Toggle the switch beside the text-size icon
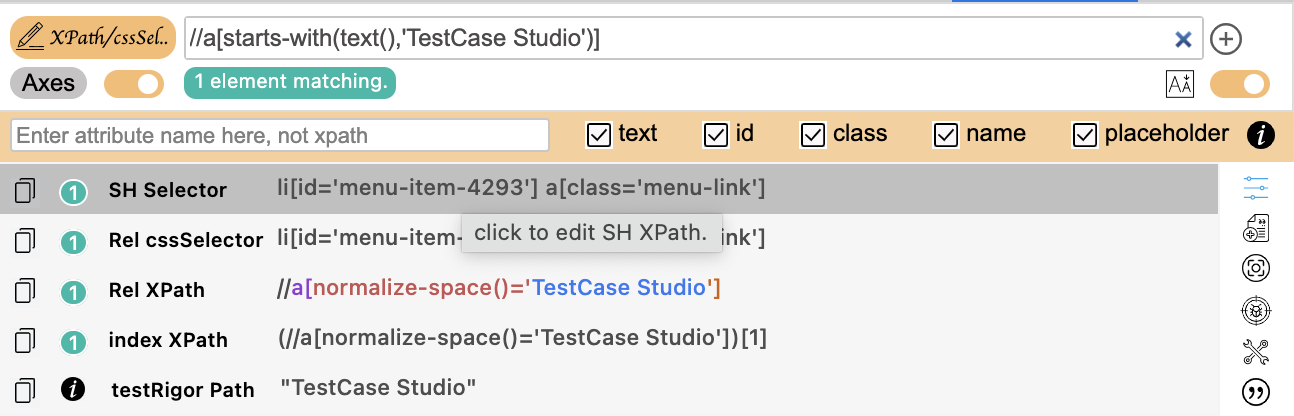The image size is (1294, 416). [1240, 84]
